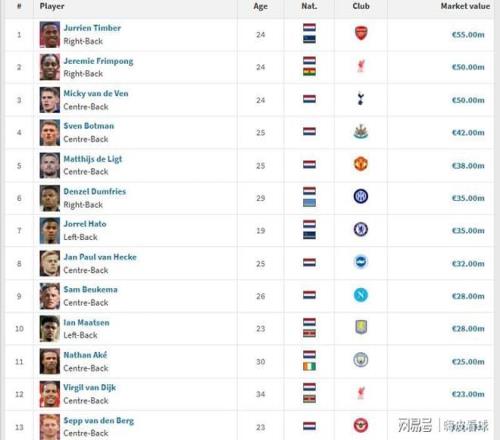Click Ian Maatsen's player photo thumbnail
The width and height of the screenshot is (500, 440).
[50, 329]
